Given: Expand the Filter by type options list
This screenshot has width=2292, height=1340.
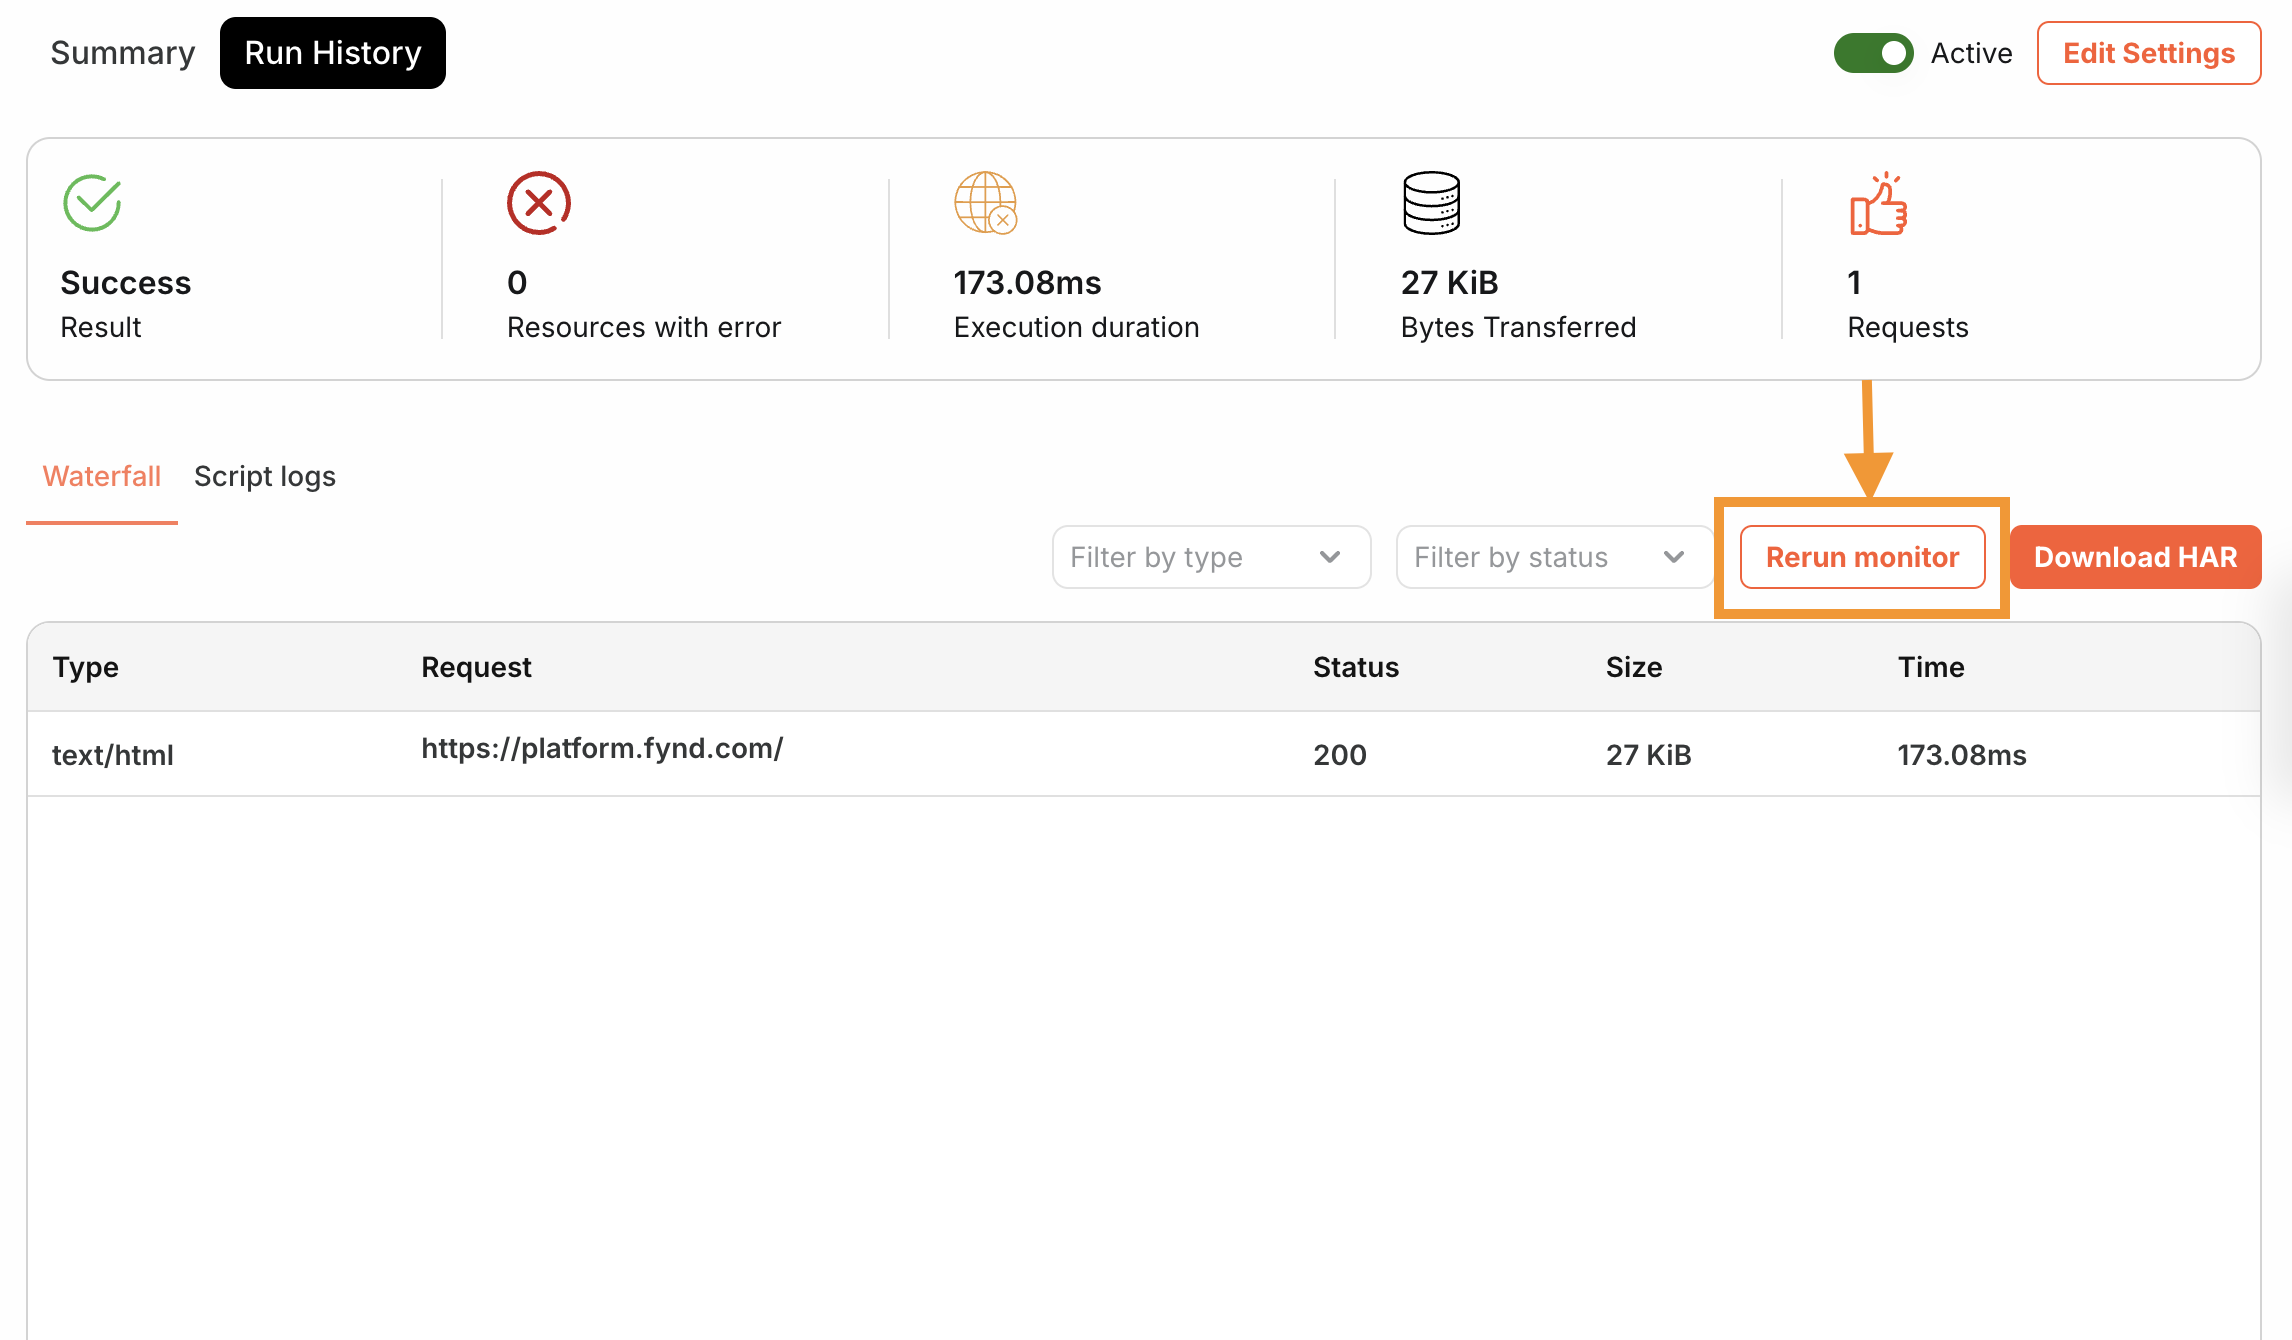Looking at the screenshot, I should coord(1209,555).
